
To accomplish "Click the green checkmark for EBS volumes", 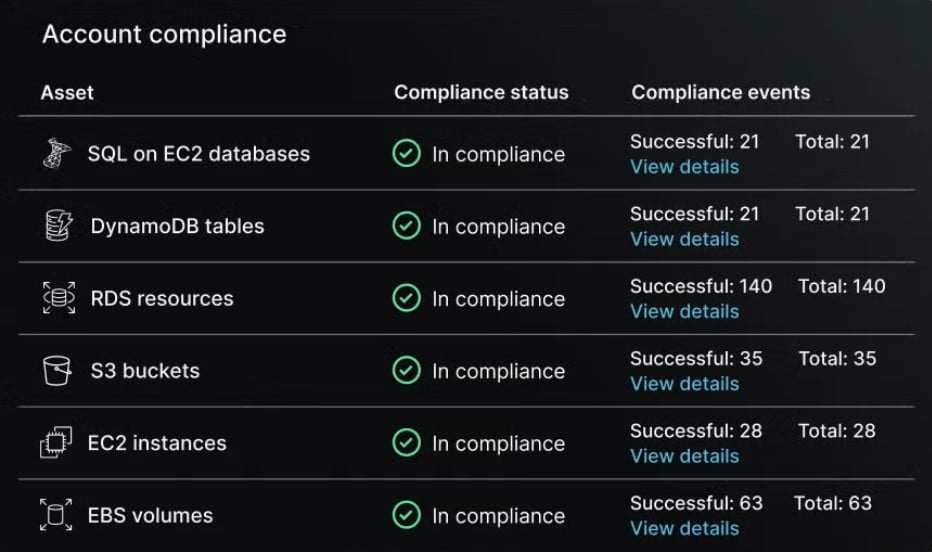I will pyautogui.click(x=407, y=515).
